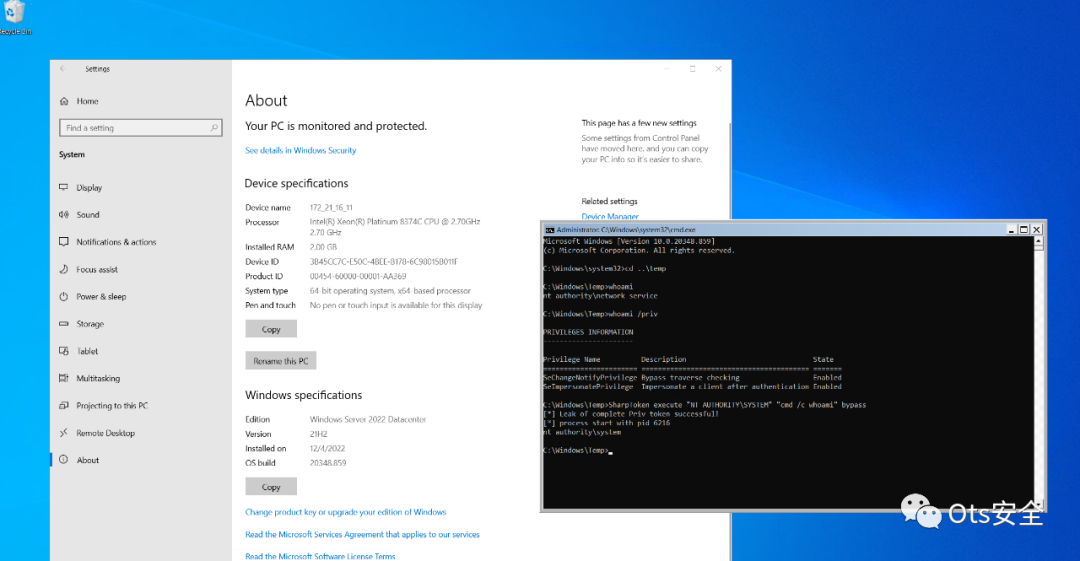Click the Projecting to this PC icon
This screenshot has height=561, width=1080.
coord(64,405)
